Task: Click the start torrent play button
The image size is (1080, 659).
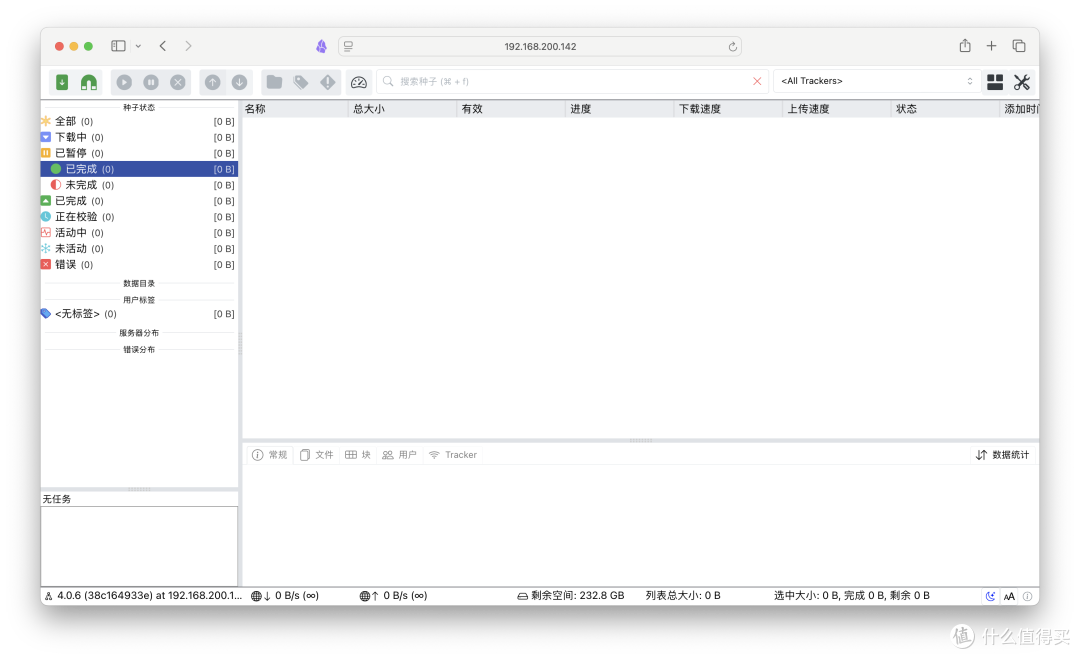Action: pyautogui.click(x=124, y=82)
